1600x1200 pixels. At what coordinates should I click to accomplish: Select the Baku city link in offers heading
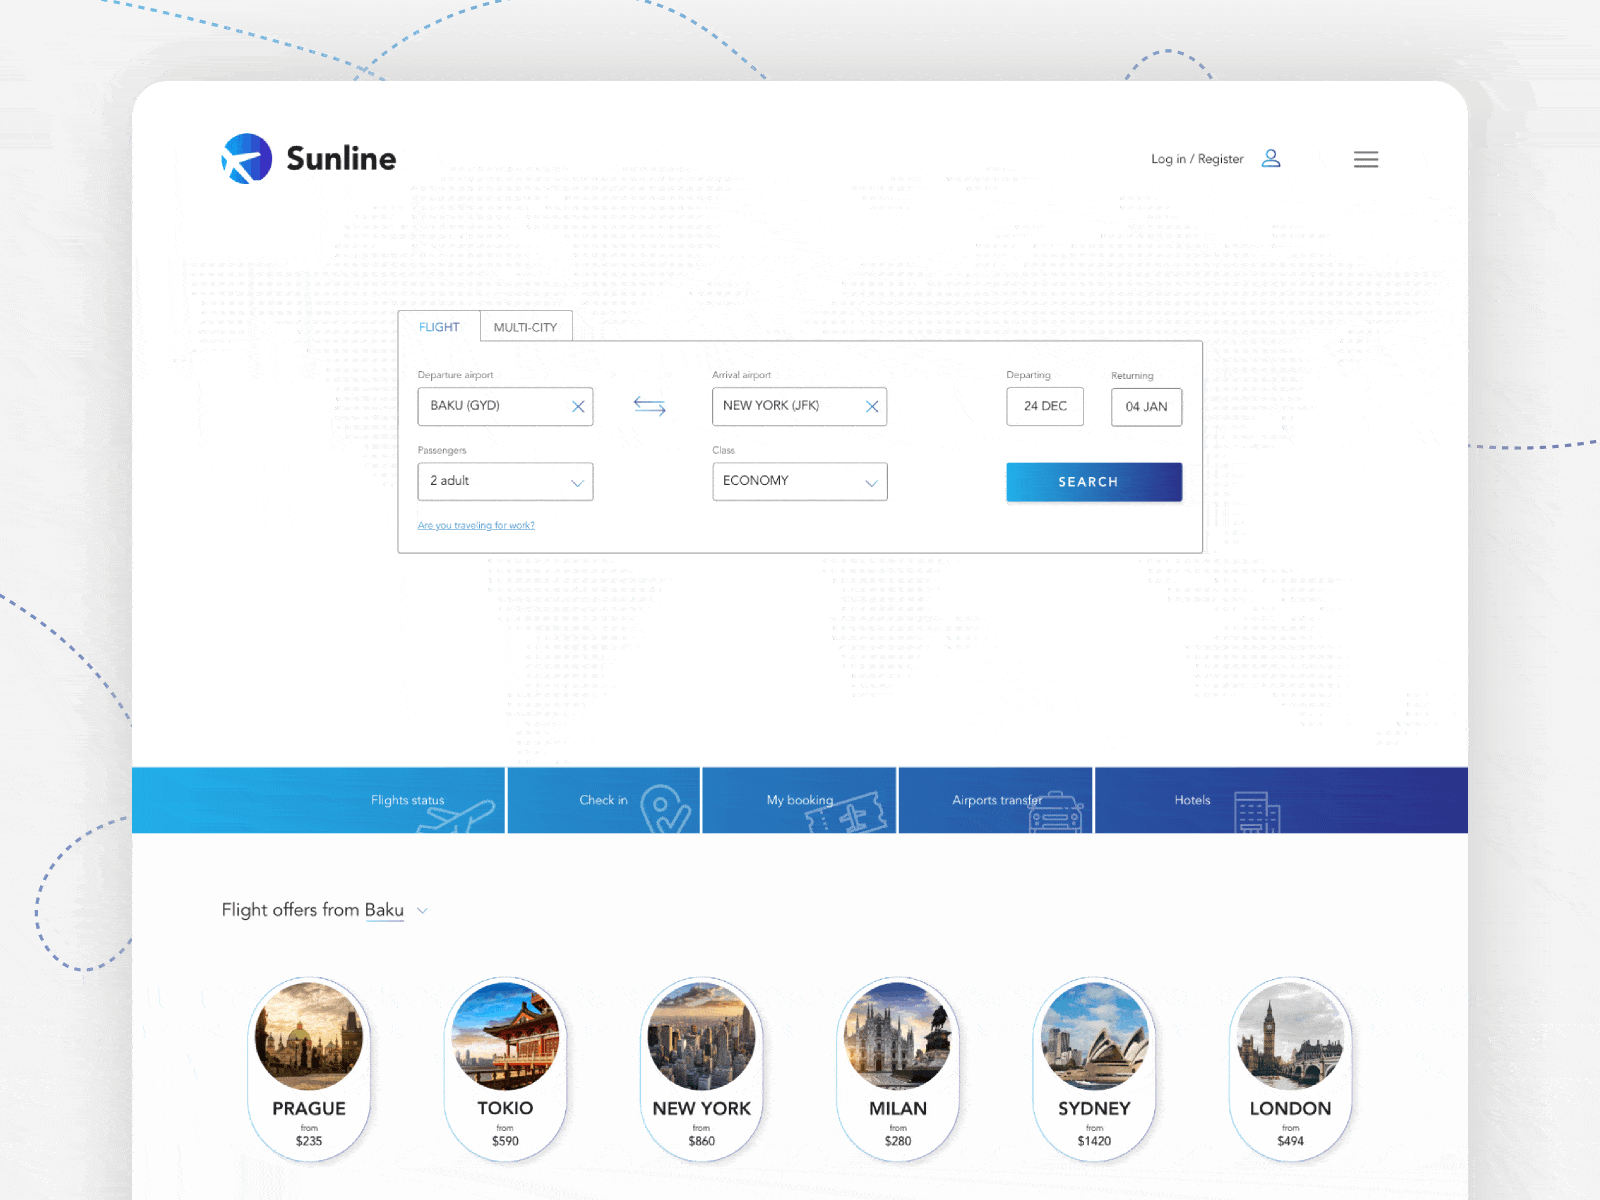click(x=384, y=910)
